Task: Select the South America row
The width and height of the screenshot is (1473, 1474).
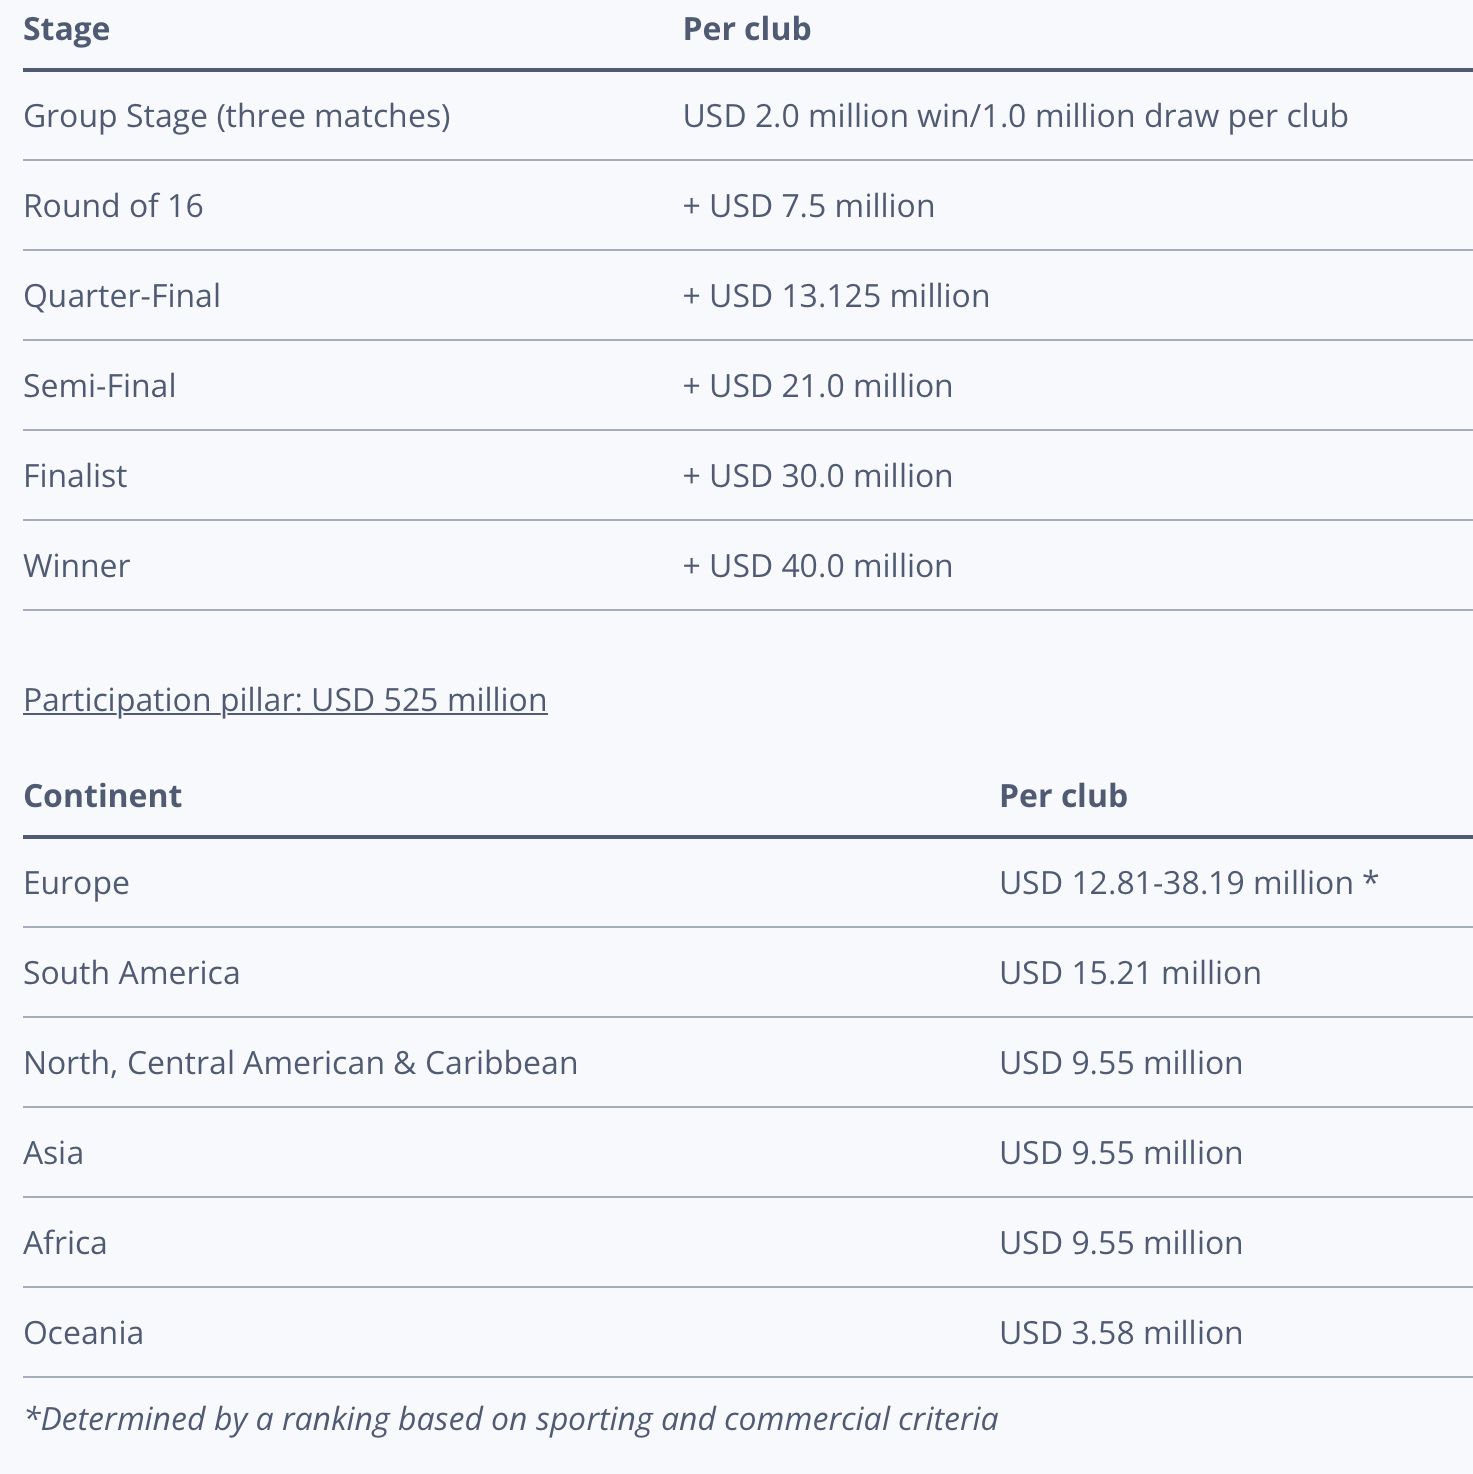Action: (748, 973)
